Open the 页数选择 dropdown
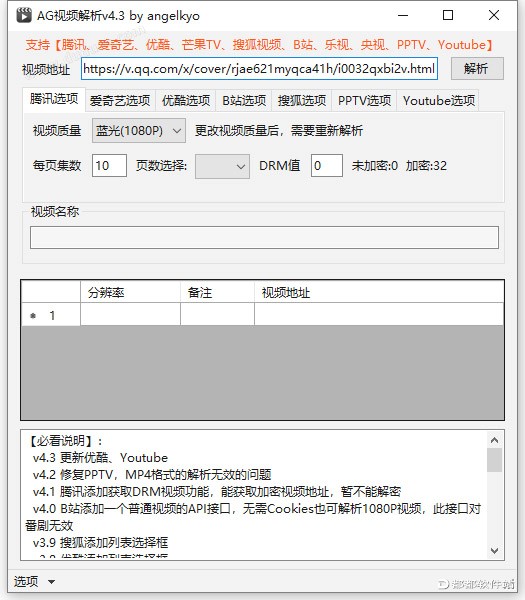Image resolution: width=525 pixels, height=600 pixels. 222,166
